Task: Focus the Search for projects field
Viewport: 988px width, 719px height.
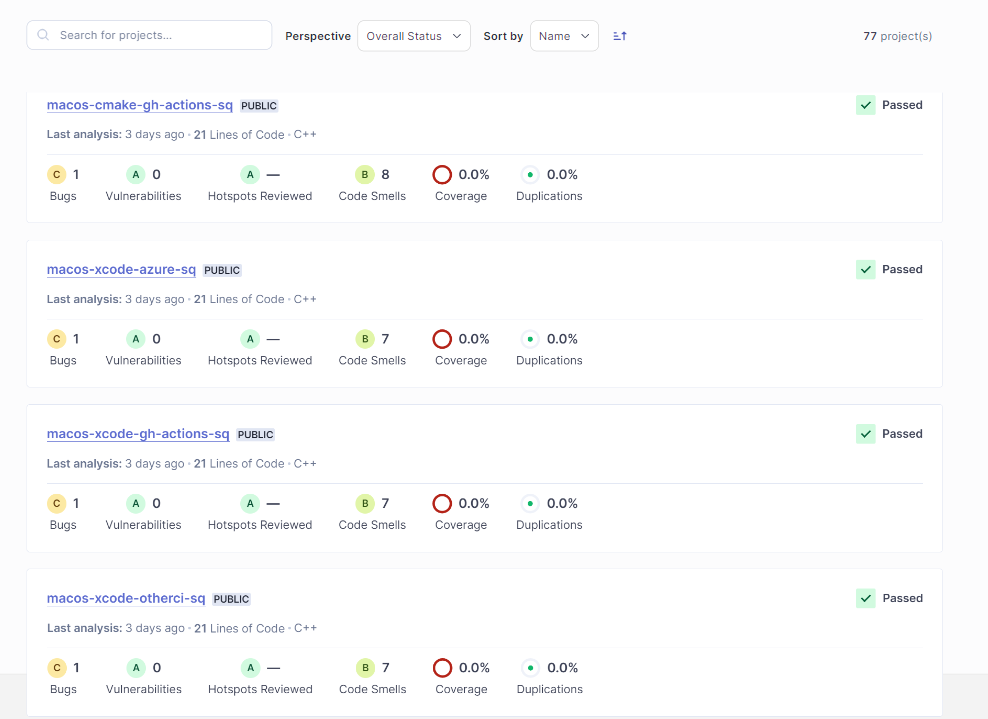Action: [149, 35]
